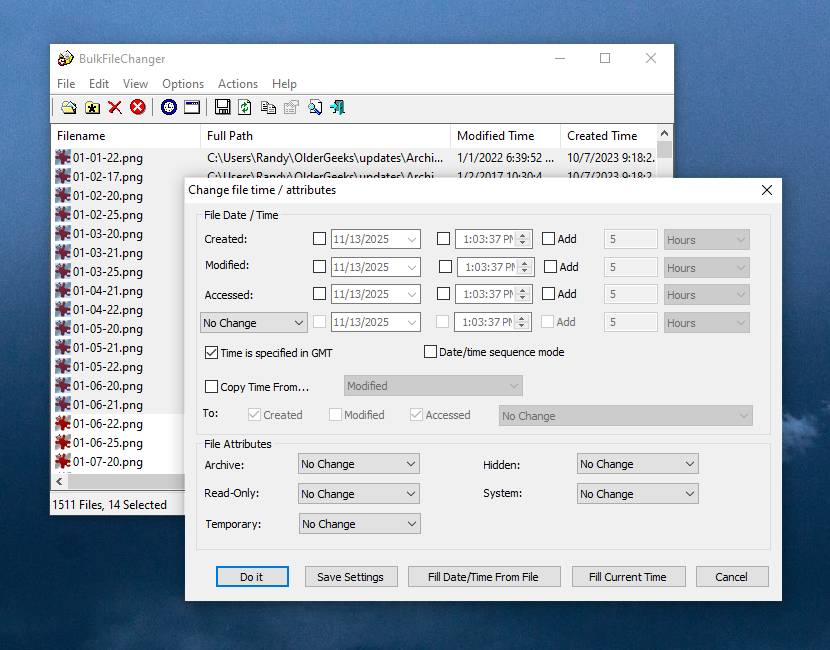Open the Read-Only attribute dropdown

[x=358, y=494]
